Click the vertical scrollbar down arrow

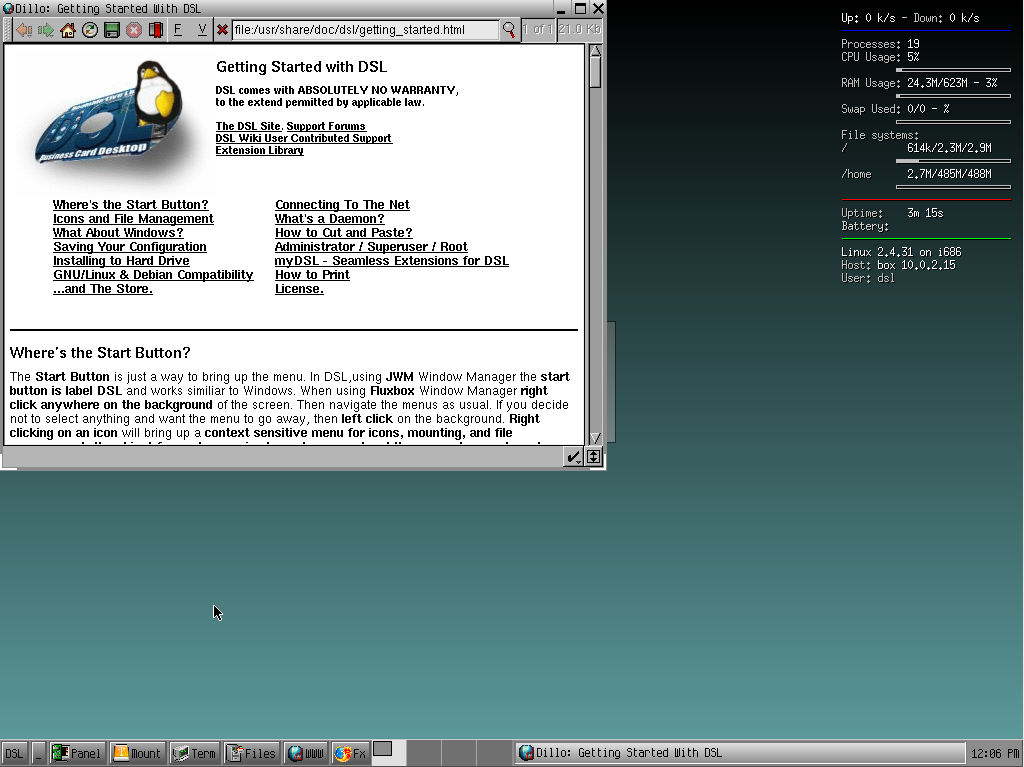click(x=594, y=438)
